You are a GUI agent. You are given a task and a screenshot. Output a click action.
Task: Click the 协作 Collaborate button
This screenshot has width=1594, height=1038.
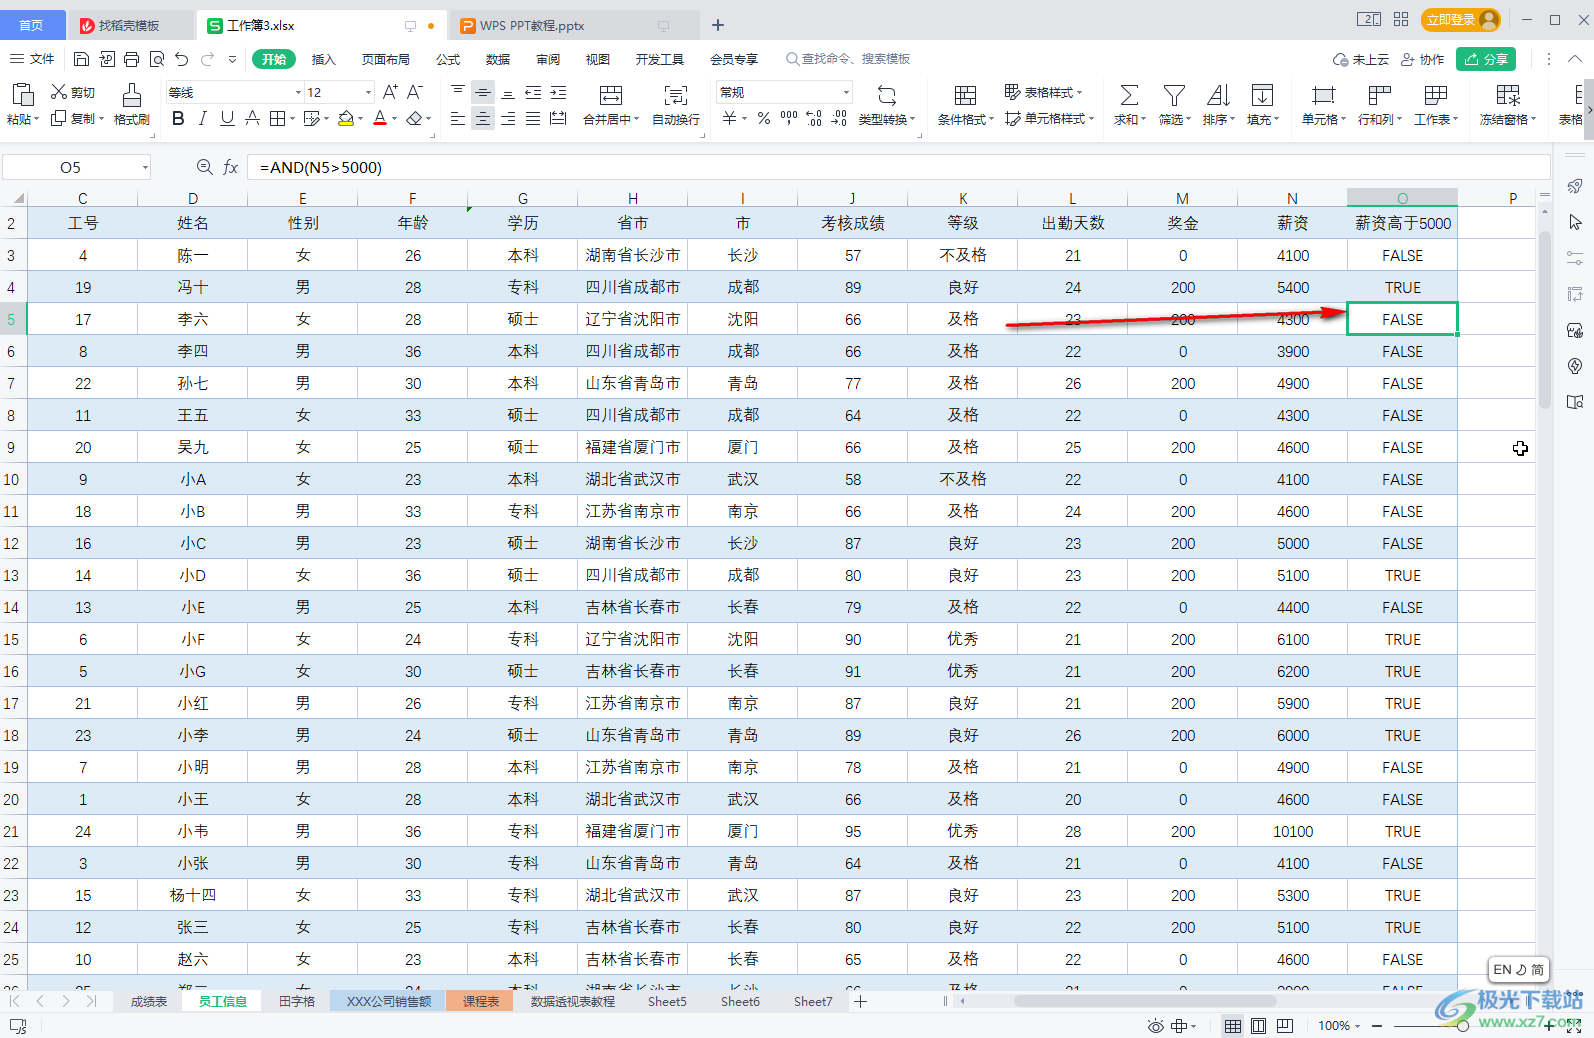point(1422,59)
